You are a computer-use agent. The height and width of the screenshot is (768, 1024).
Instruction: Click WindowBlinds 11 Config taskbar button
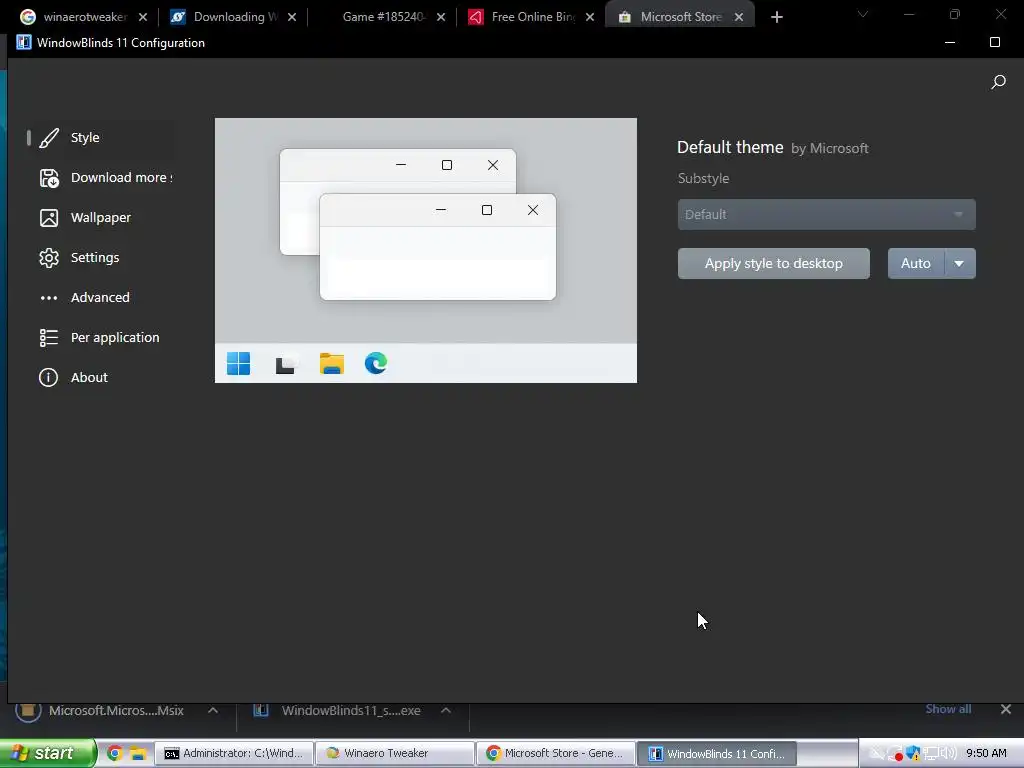(716, 753)
